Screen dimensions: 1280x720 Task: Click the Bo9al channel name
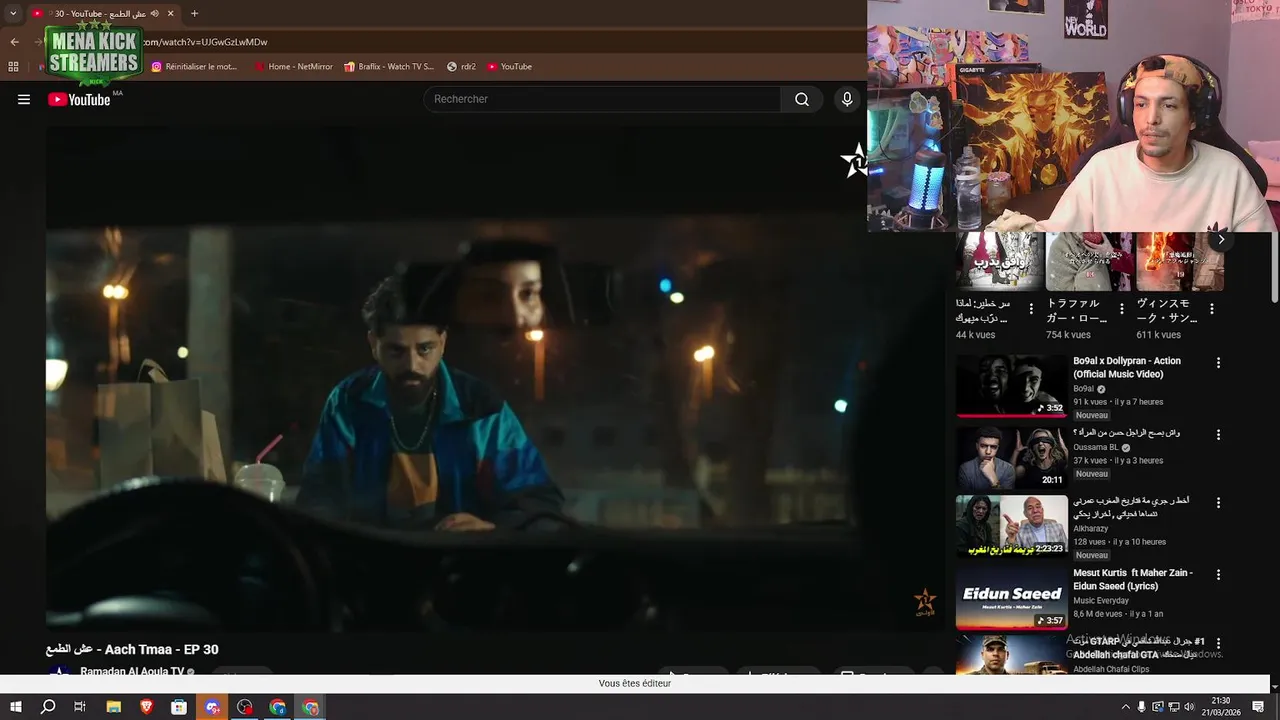1083,389
